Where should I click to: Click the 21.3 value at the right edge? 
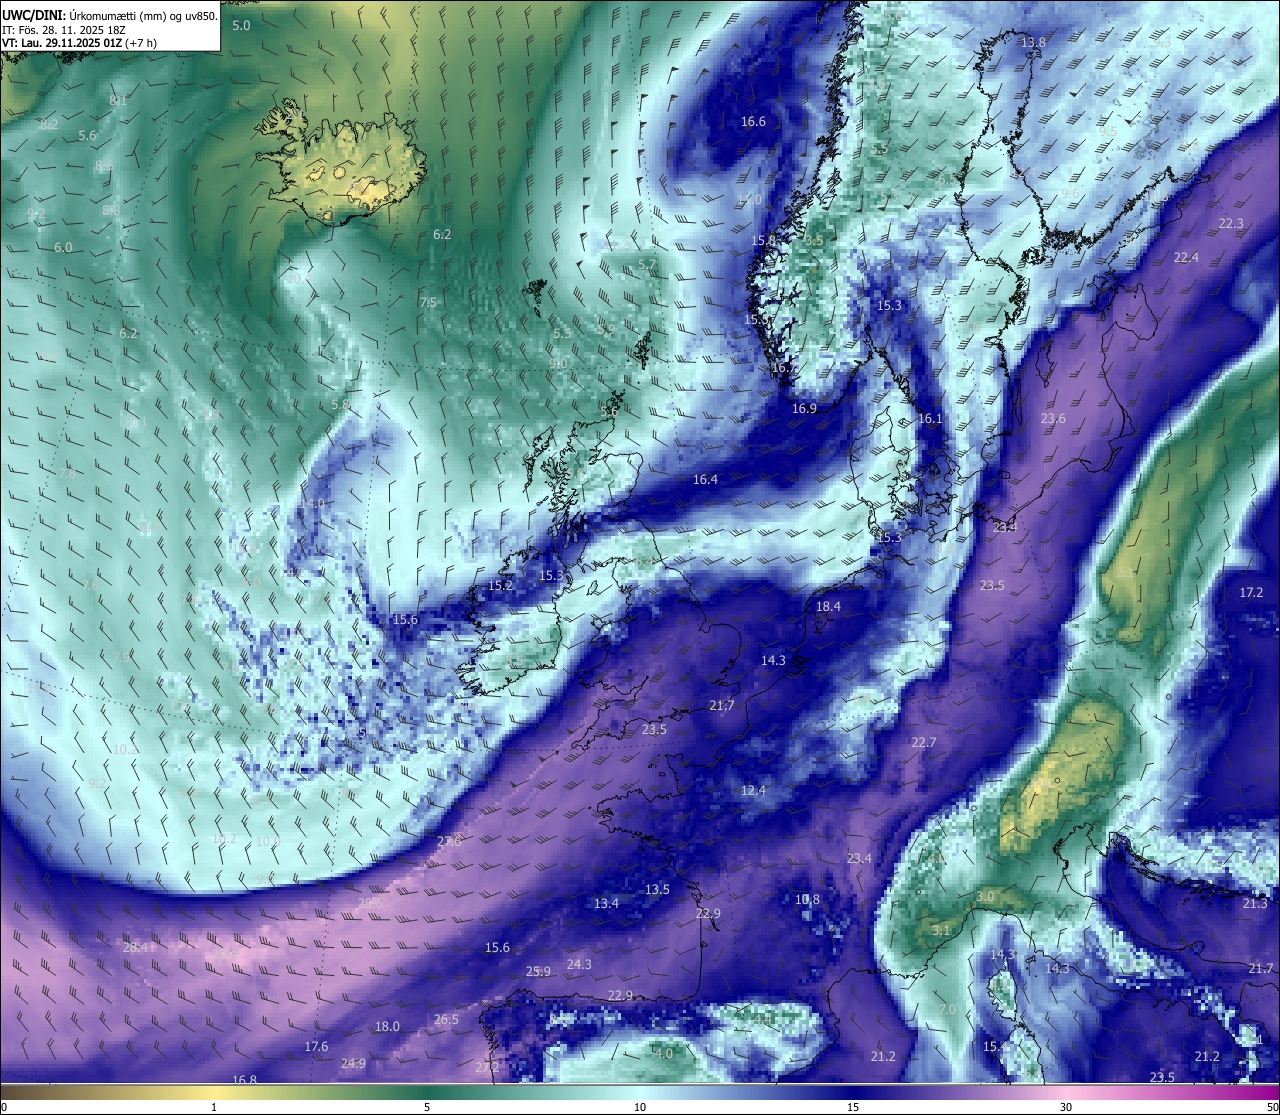click(x=1255, y=904)
